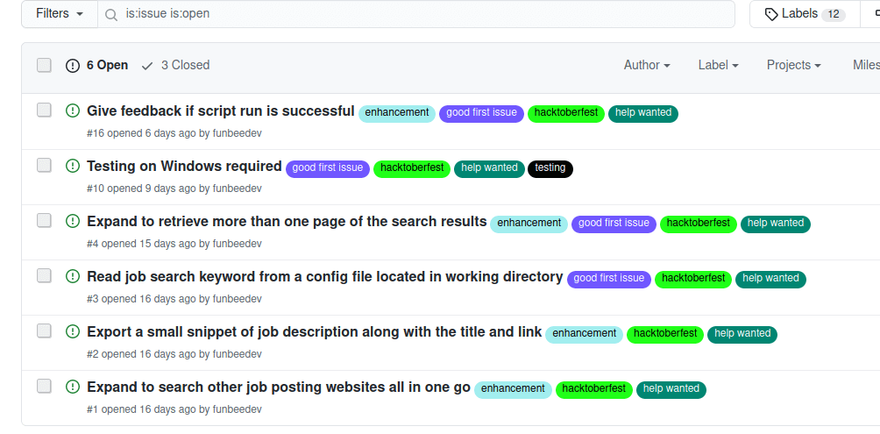
Task: Open the Label filter menu
Action: pyautogui.click(x=718, y=65)
